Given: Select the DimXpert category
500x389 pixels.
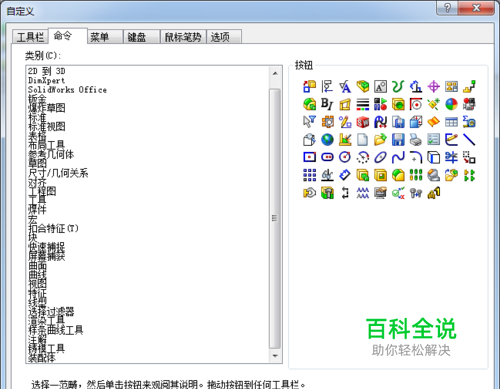Looking at the screenshot, I should 46,80.
